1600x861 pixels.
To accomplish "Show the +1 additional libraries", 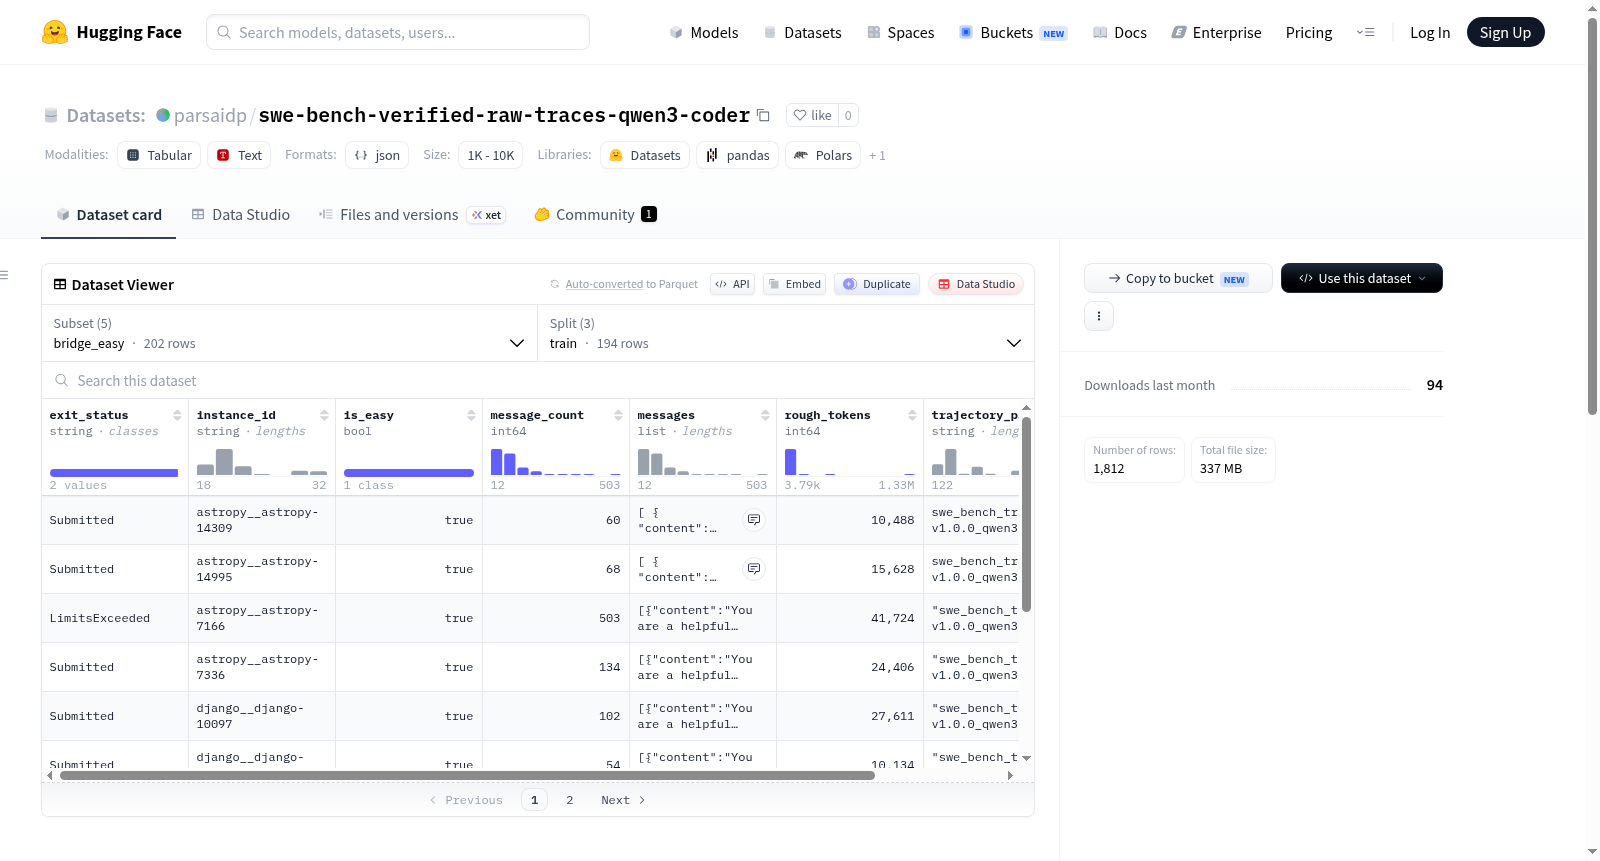I will tap(877, 156).
